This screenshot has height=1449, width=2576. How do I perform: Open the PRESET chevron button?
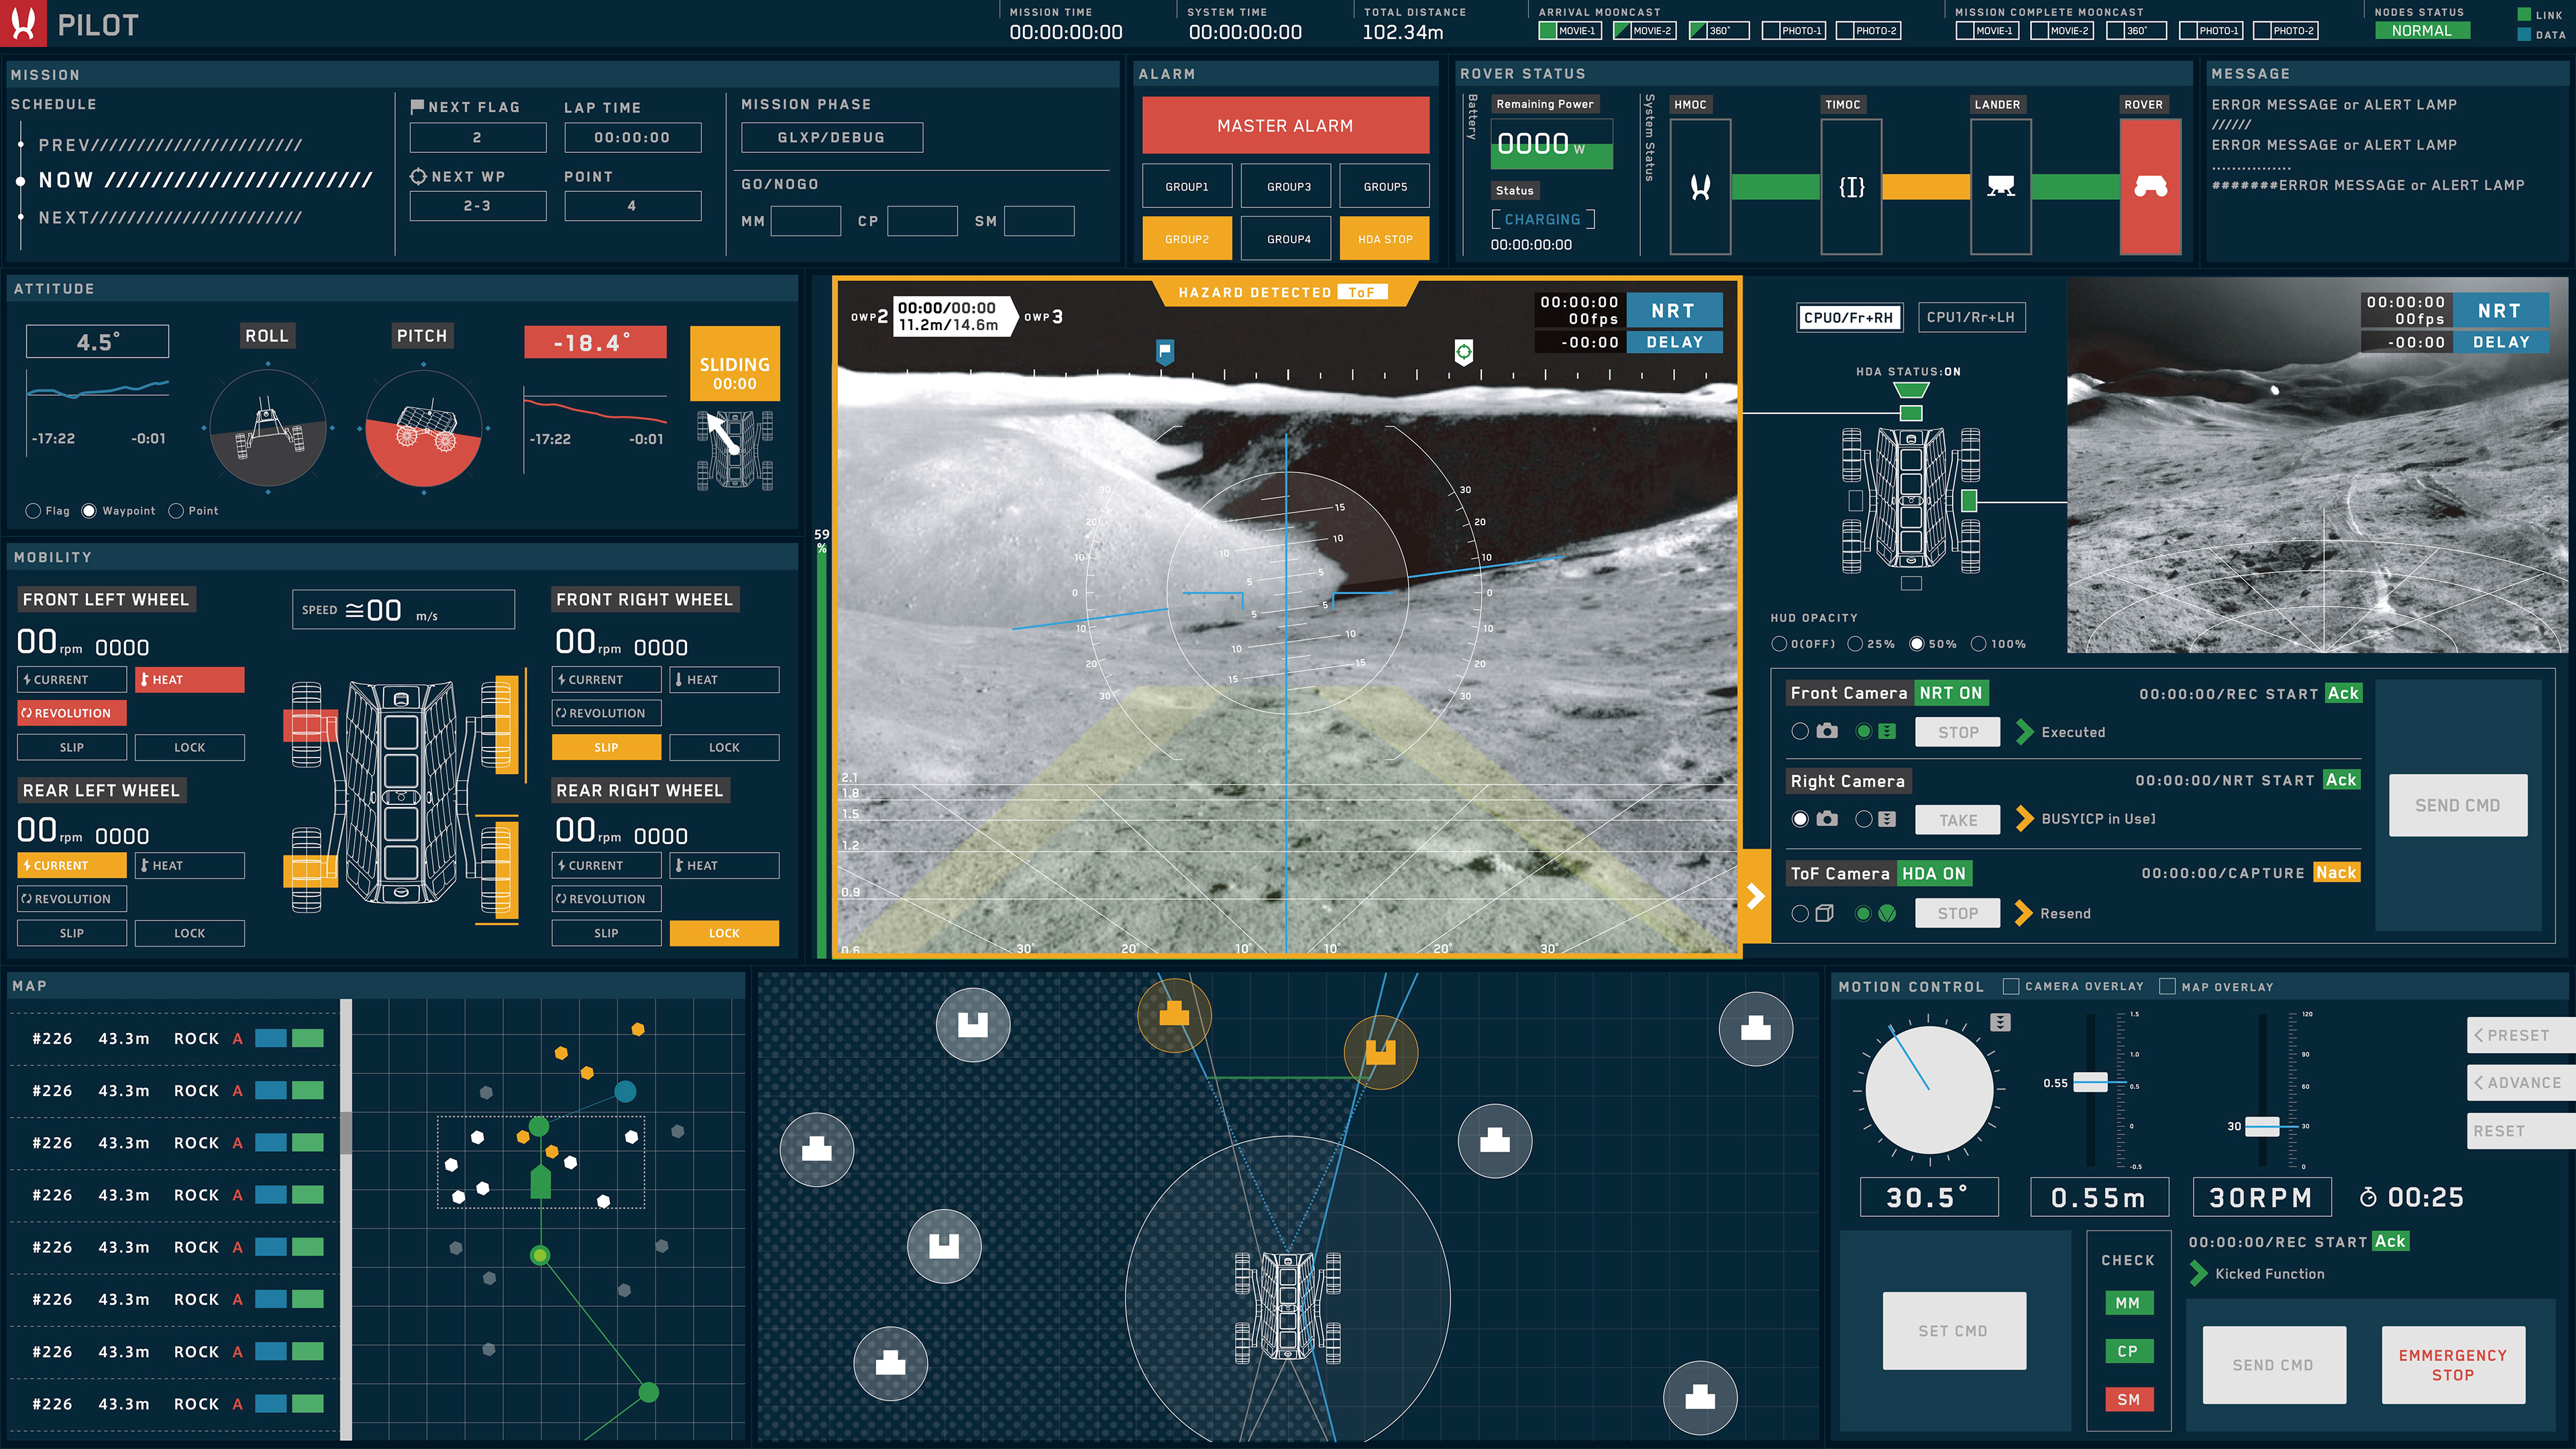(x=2518, y=1035)
